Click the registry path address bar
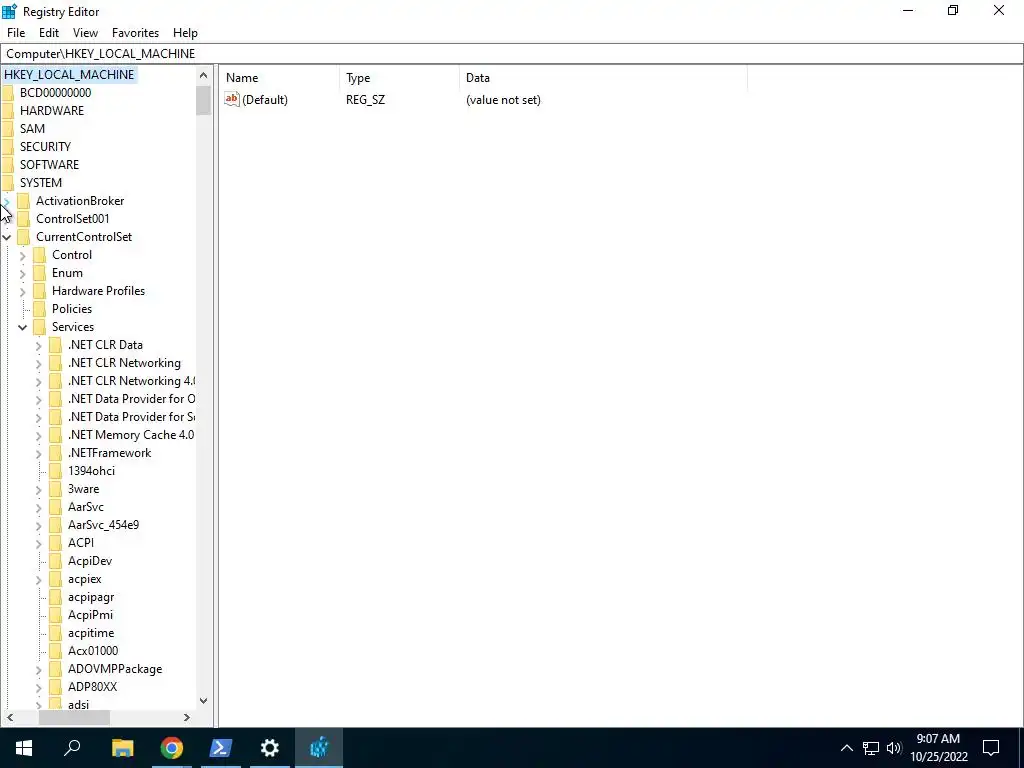 (x=512, y=54)
